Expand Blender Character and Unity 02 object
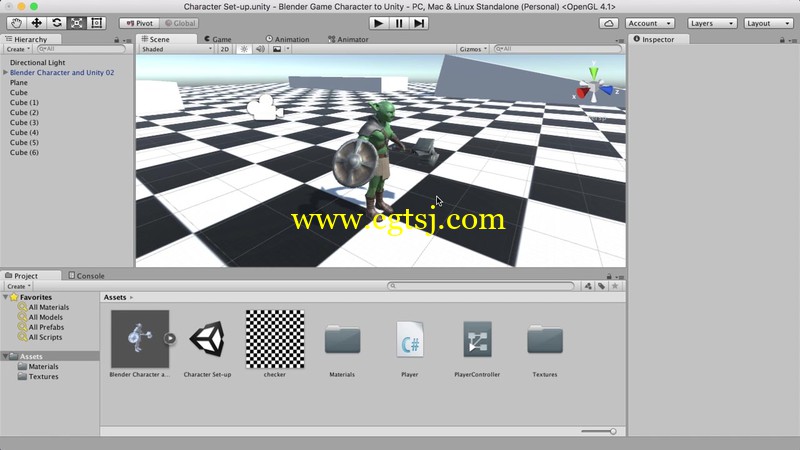Viewport: 800px width, 450px height. coord(6,72)
